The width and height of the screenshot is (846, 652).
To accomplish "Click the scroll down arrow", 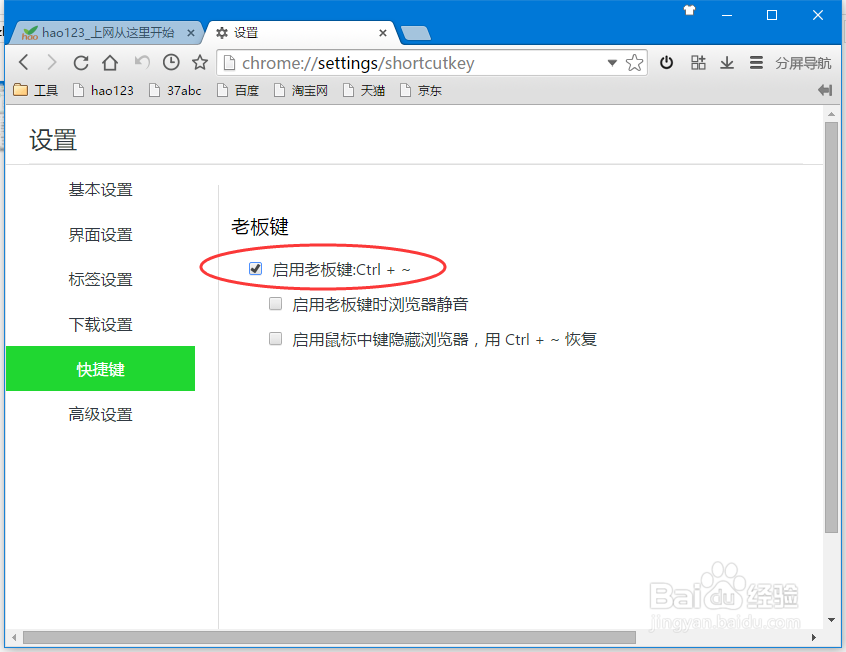I will (x=831, y=620).
